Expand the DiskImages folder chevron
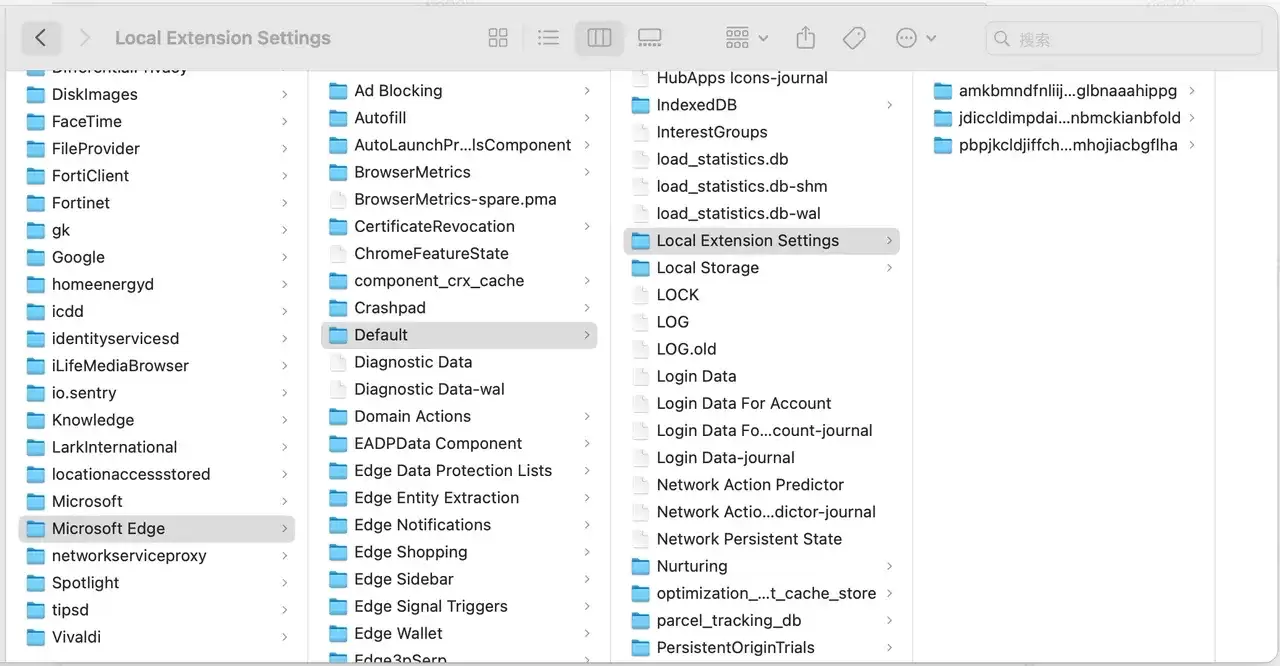1280x666 pixels. (285, 95)
